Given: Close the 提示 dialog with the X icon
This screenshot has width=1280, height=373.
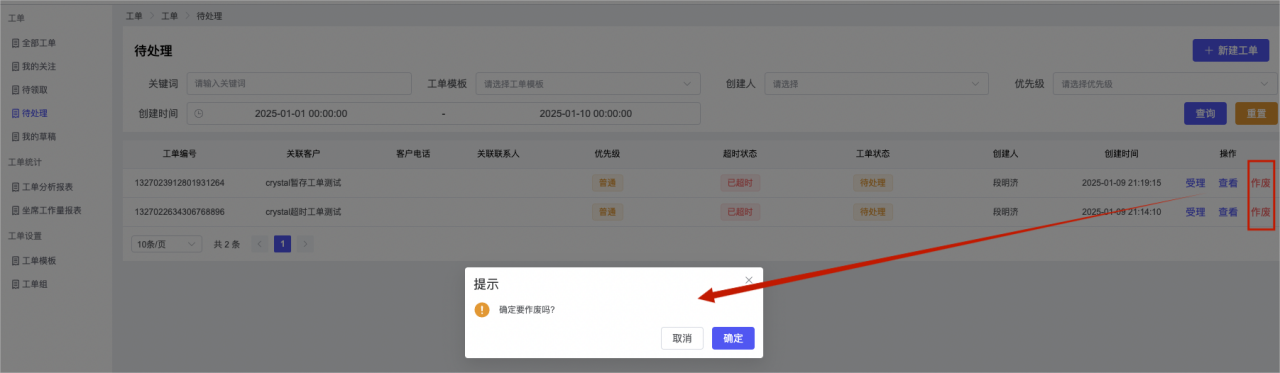Looking at the screenshot, I should pos(749,280).
